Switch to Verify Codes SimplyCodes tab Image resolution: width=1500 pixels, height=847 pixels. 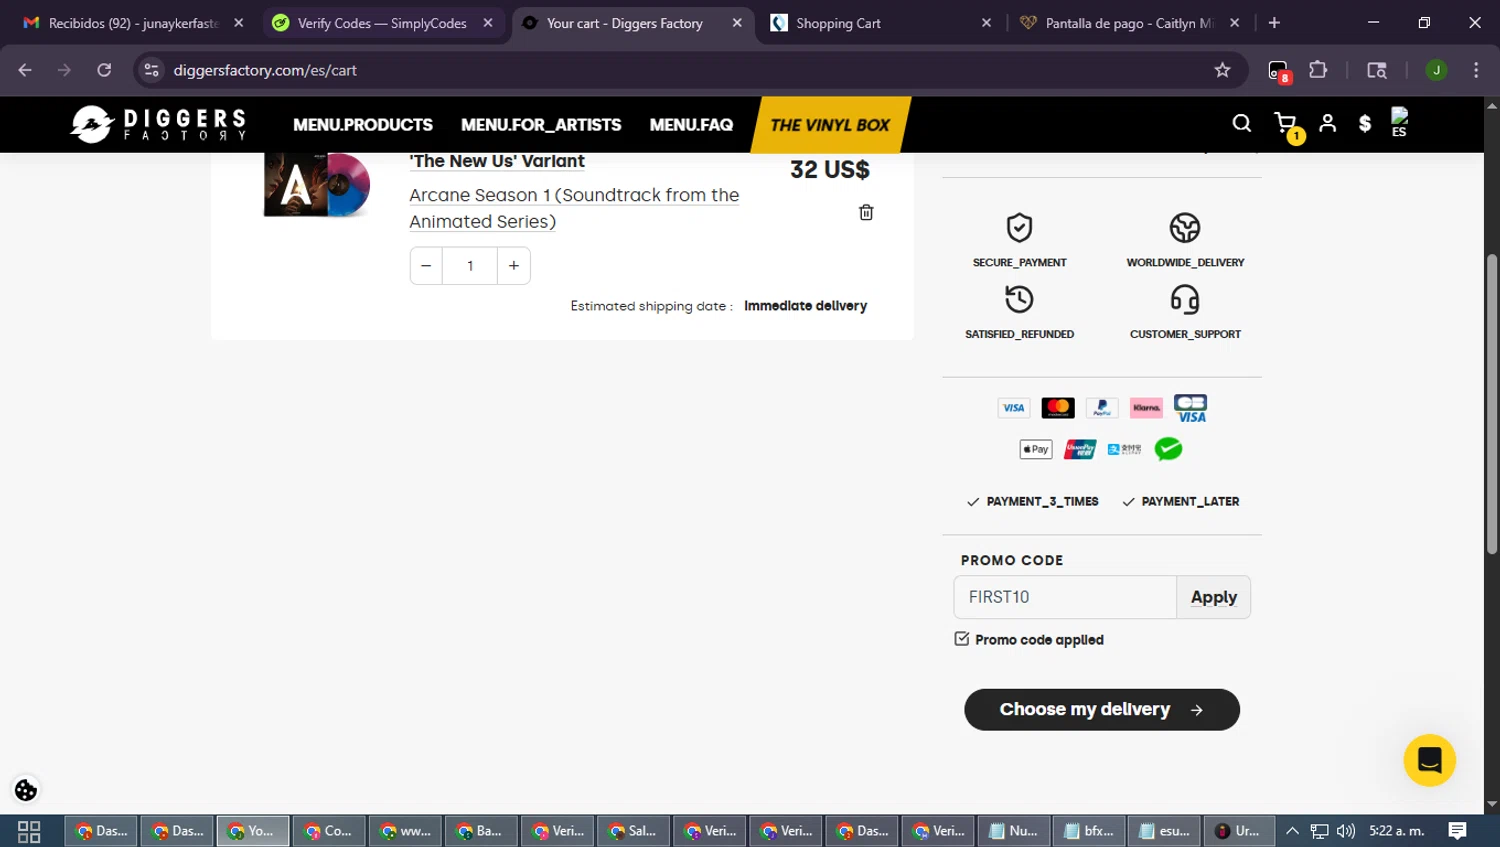click(x=382, y=23)
